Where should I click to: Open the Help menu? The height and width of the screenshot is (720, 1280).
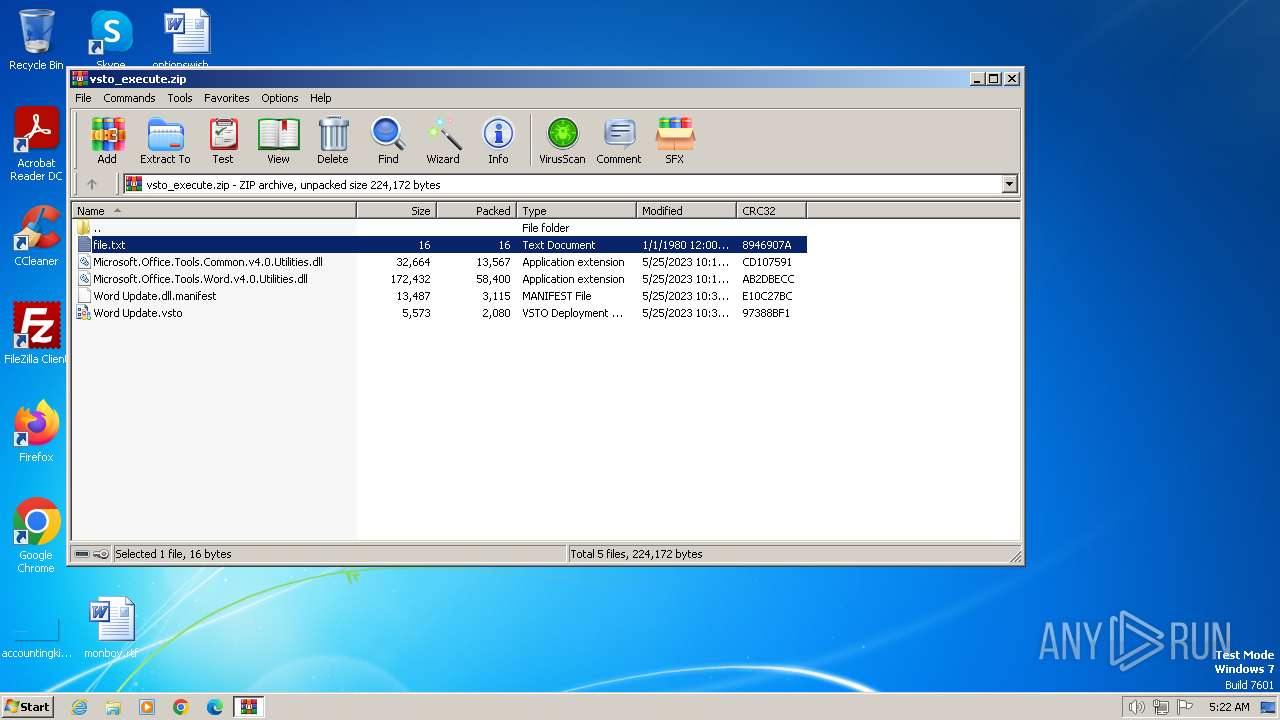click(320, 98)
